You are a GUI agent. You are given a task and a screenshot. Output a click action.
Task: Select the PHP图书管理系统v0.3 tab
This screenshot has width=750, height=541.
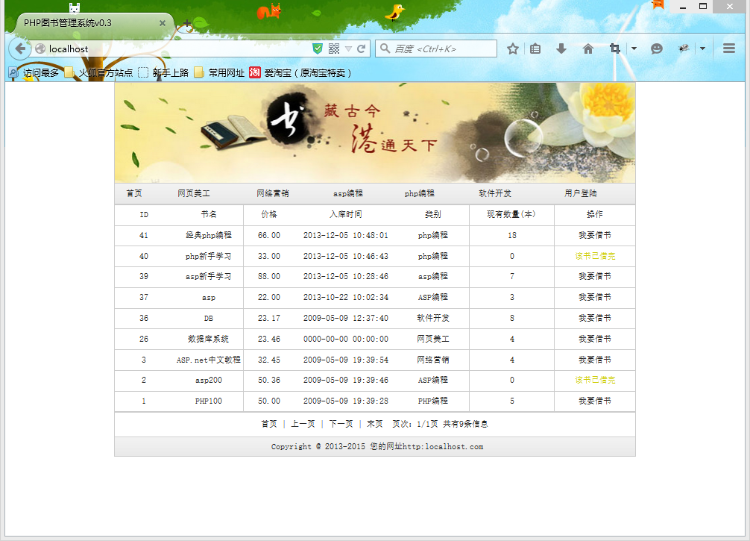pos(93,23)
